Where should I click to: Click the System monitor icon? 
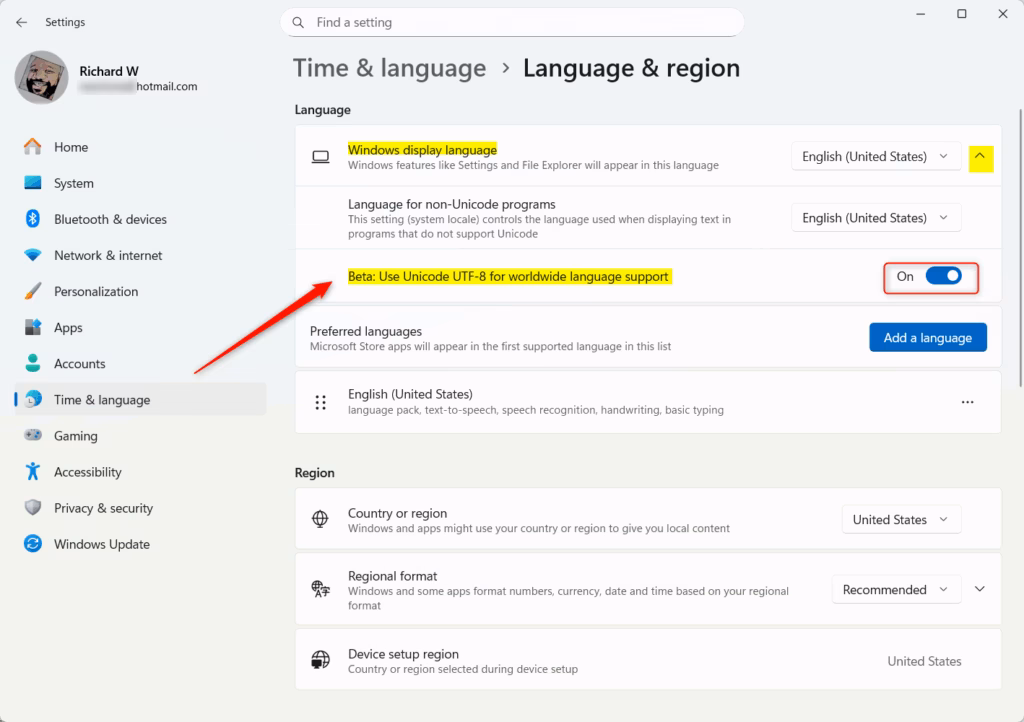click(32, 183)
